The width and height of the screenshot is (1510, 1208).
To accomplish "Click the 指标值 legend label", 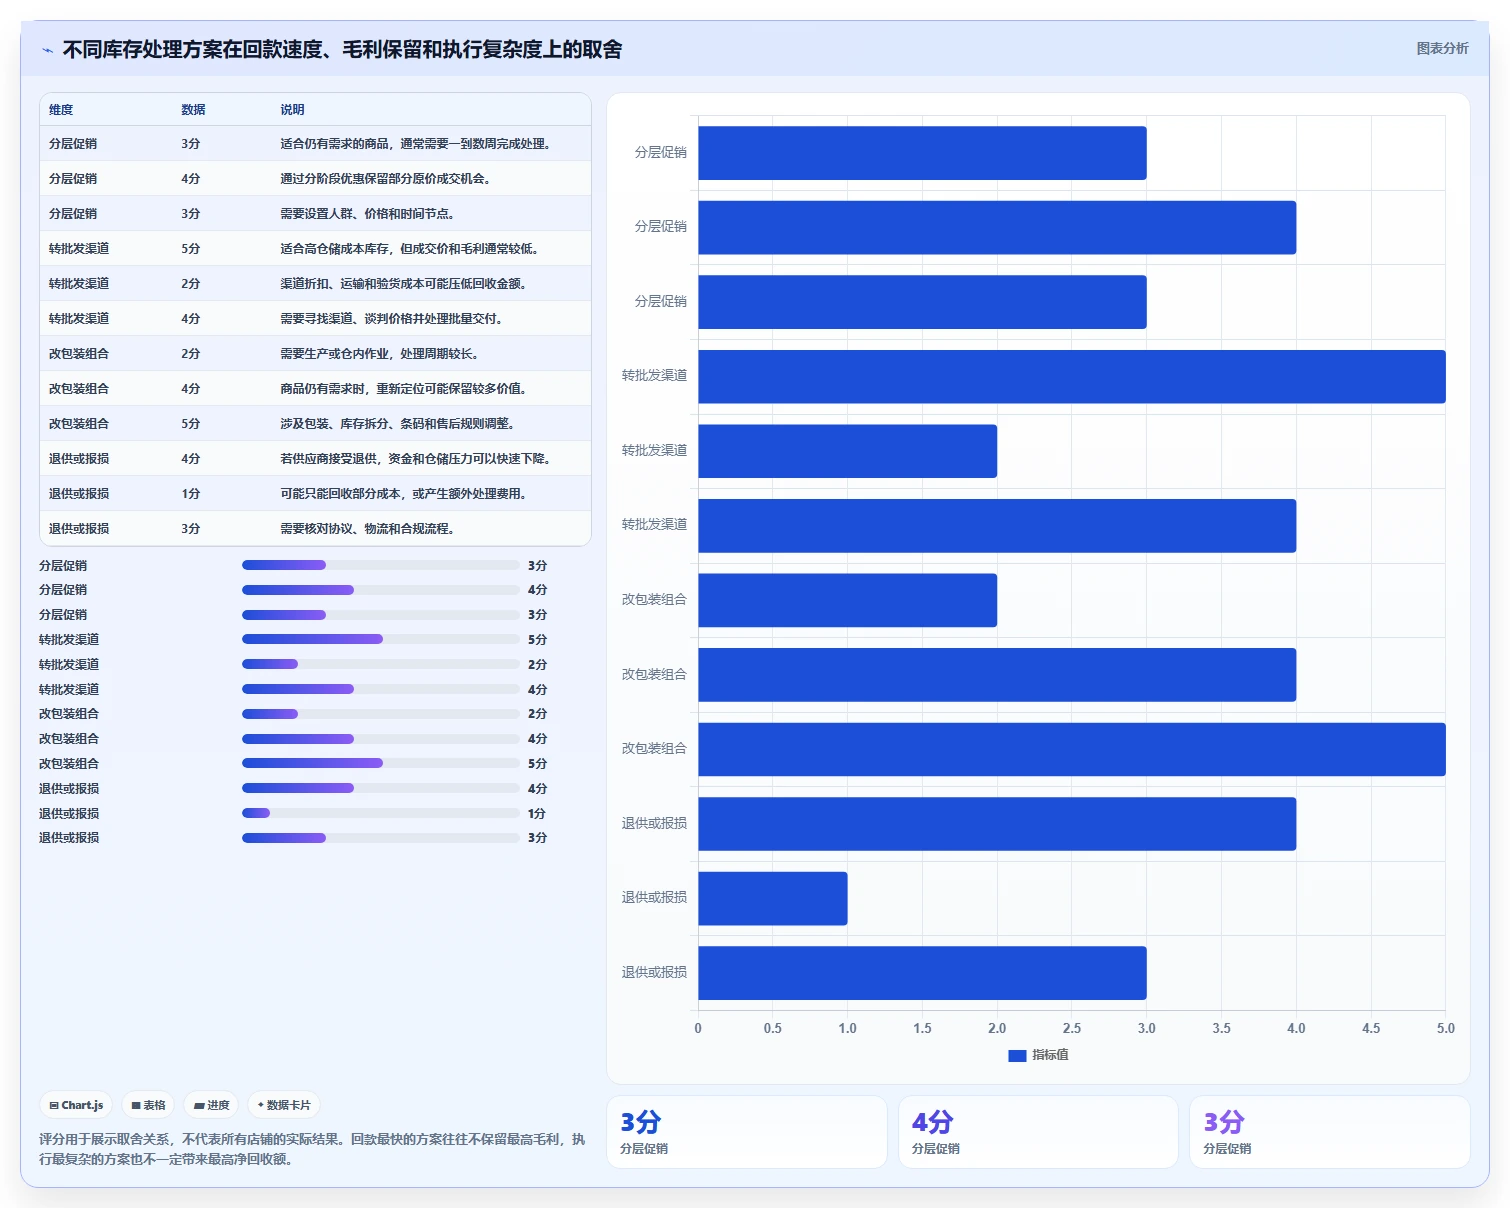I will click(1050, 1055).
